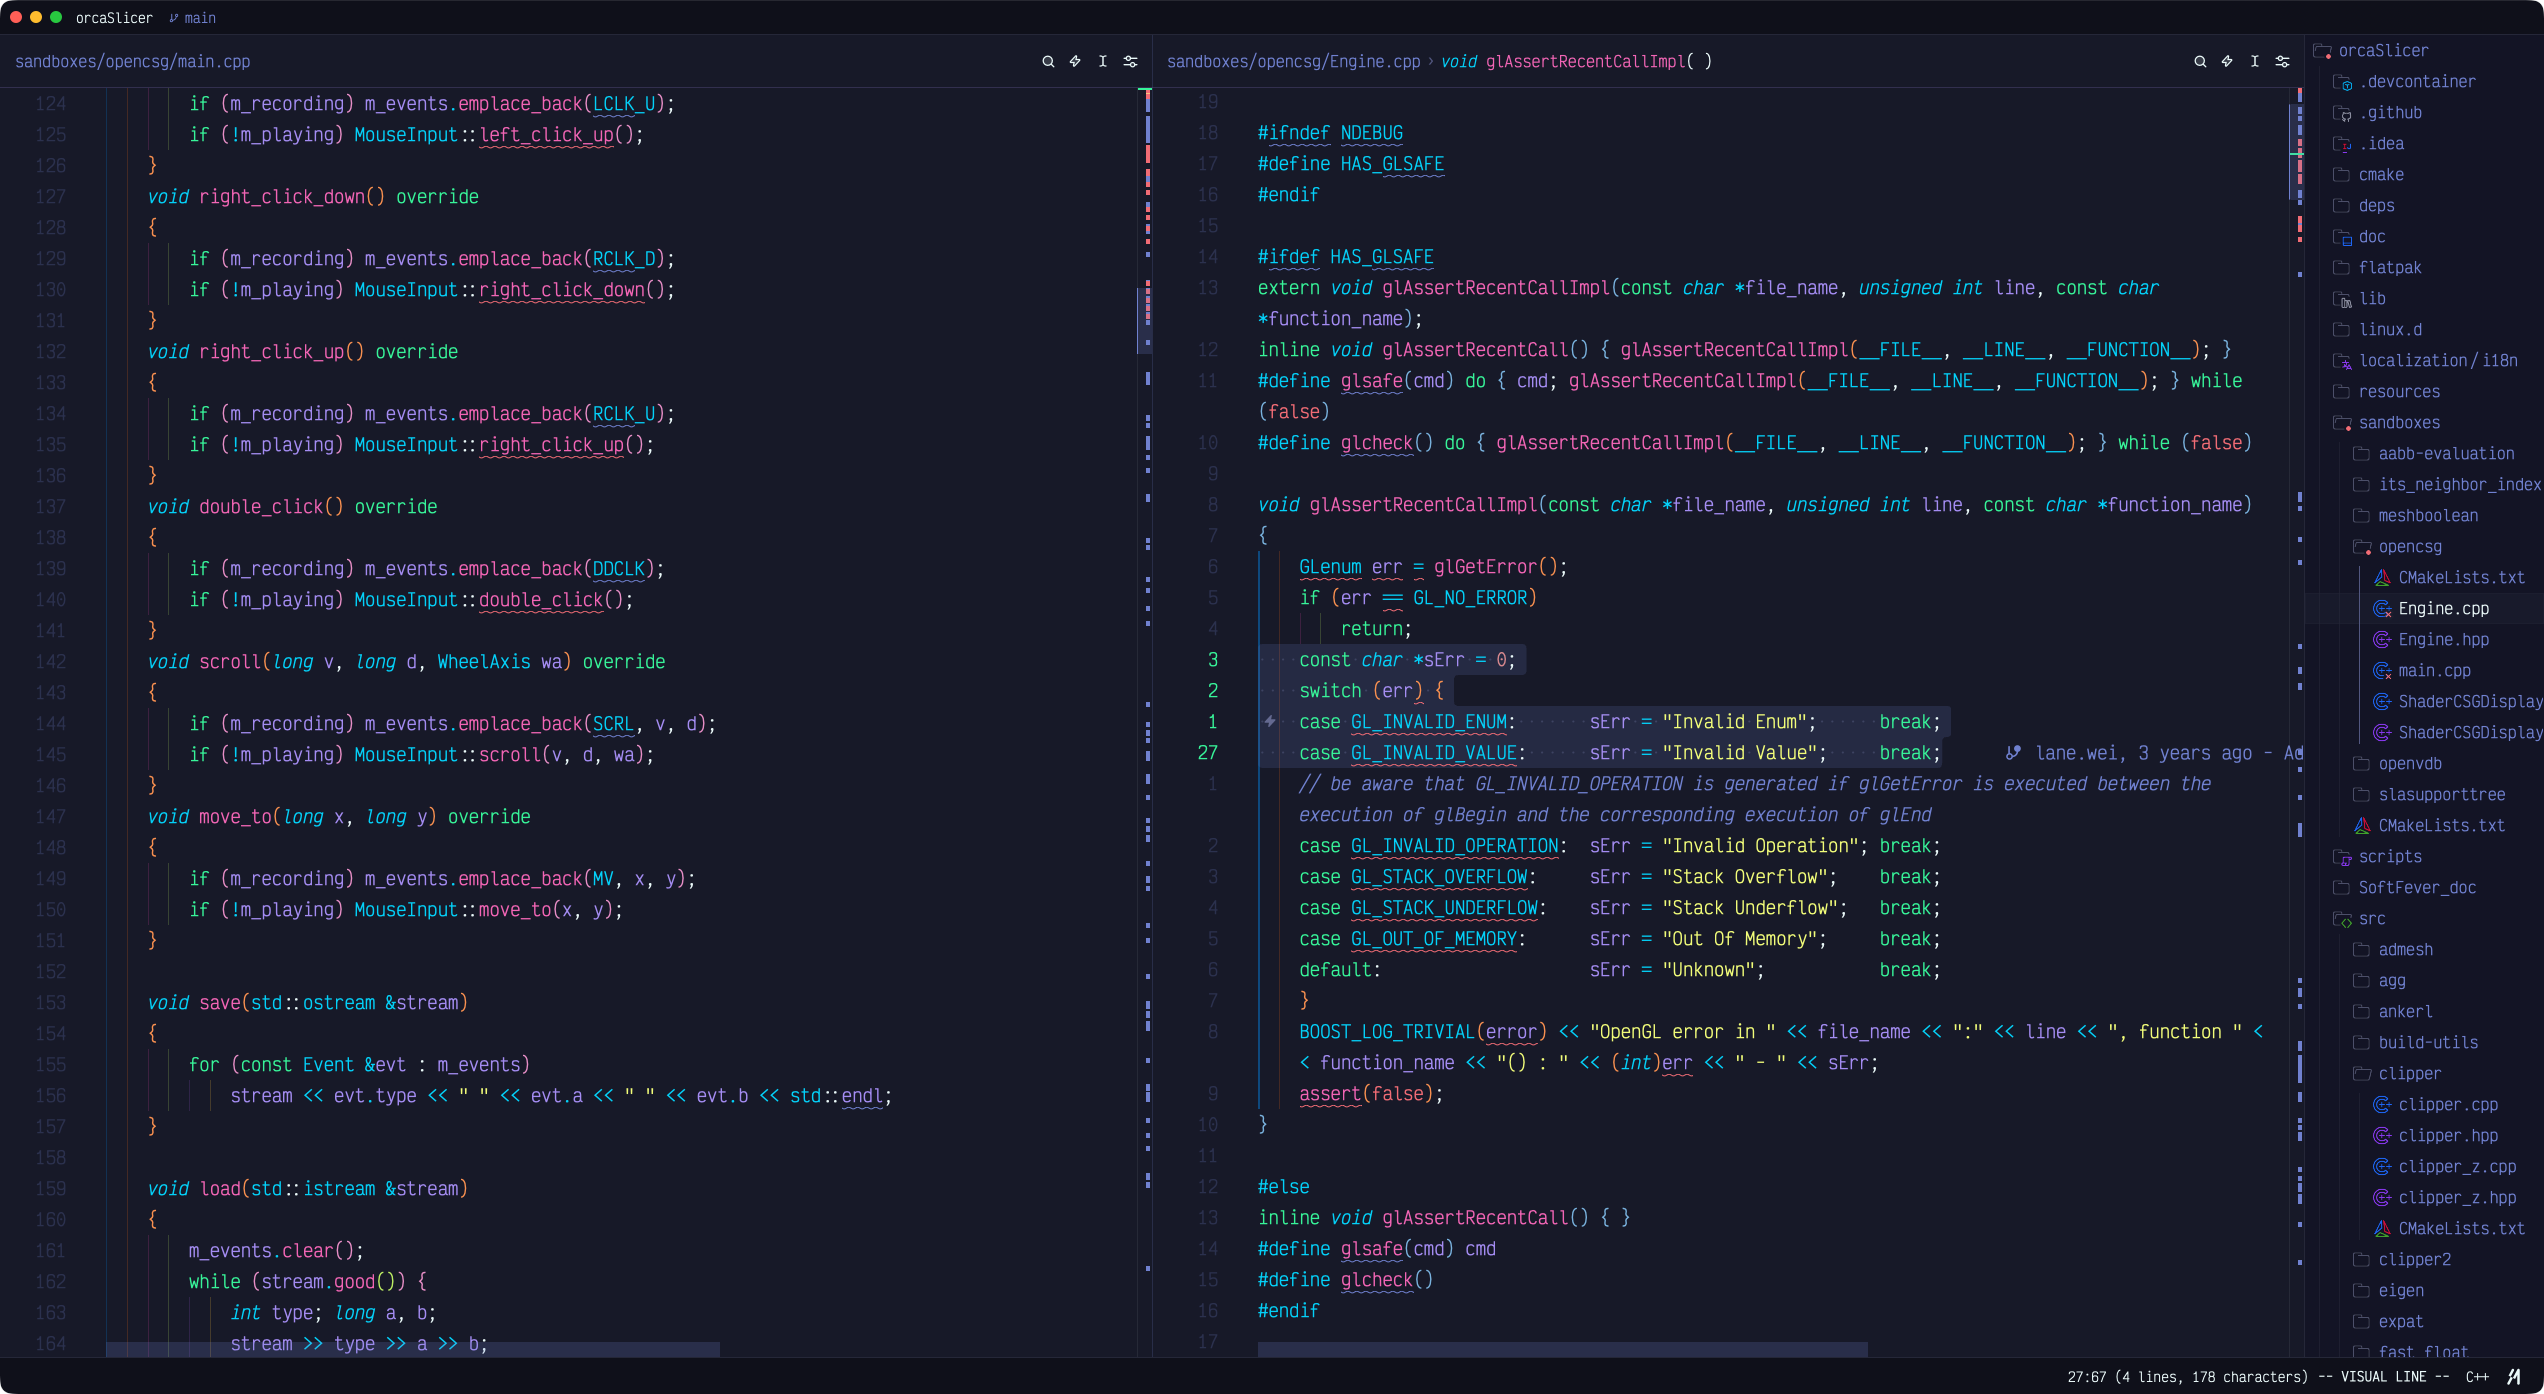
Task: Click git blame icon before lane.wei annotation
Action: [2013, 753]
